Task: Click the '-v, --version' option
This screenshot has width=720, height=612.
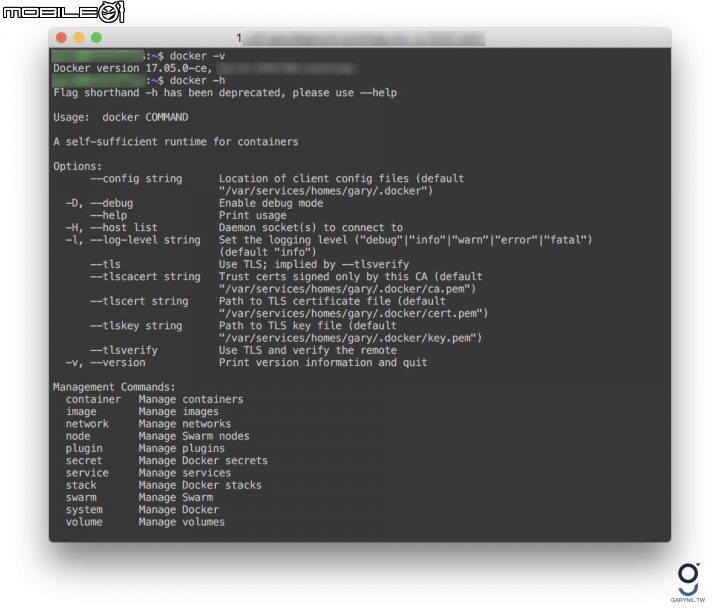Action: pos(105,363)
